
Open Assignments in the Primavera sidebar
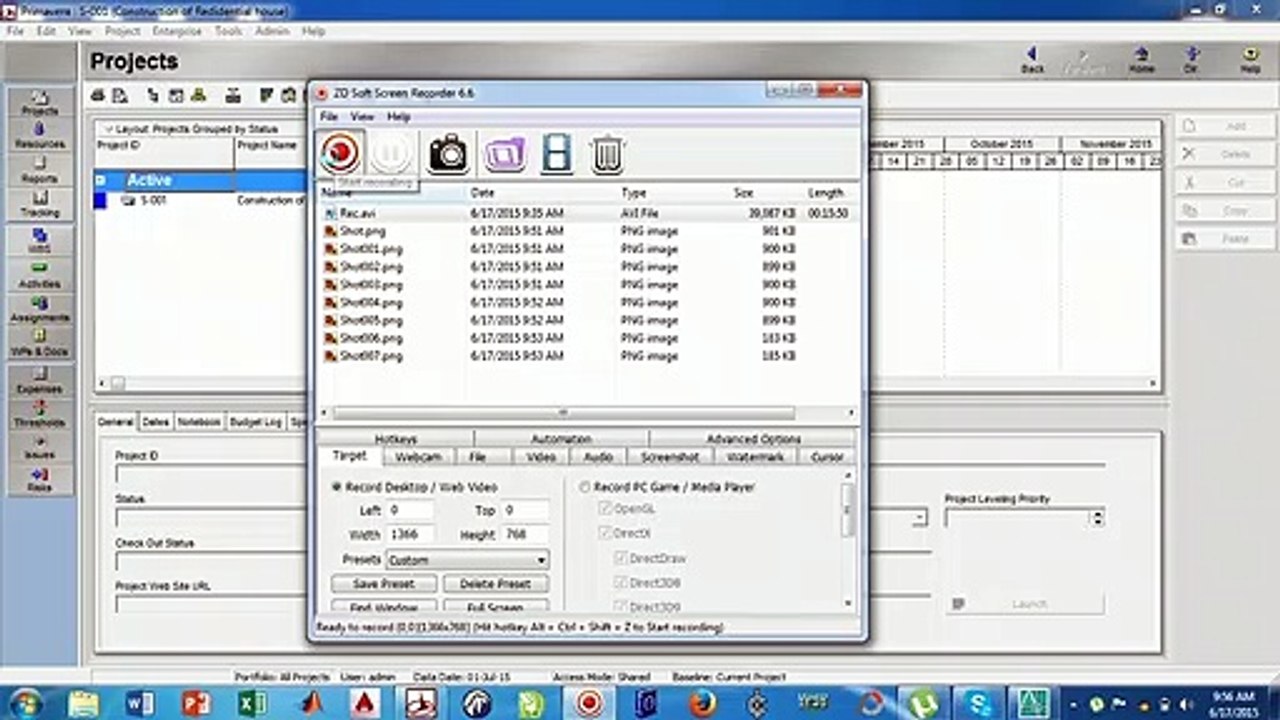point(40,310)
